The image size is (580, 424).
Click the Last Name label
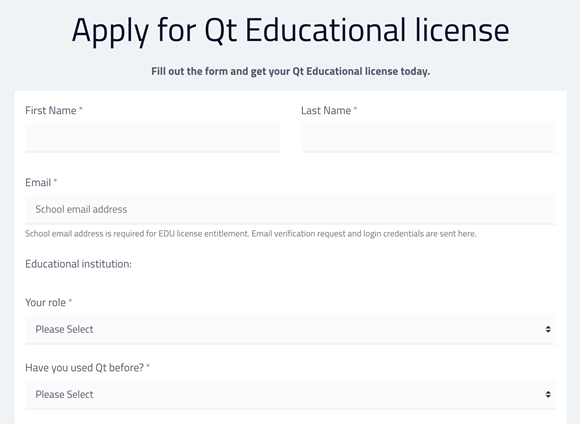coord(326,111)
